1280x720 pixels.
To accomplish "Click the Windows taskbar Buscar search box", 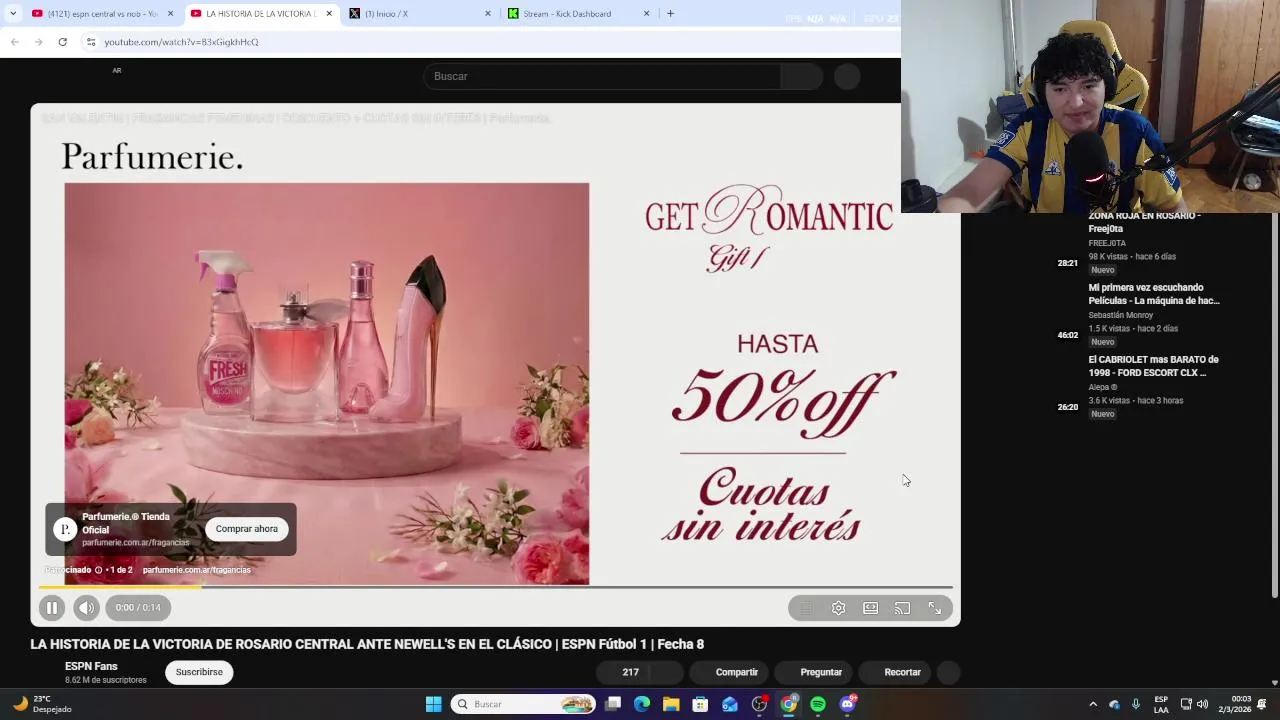I will pyautogui.click(x=523, y=704).
